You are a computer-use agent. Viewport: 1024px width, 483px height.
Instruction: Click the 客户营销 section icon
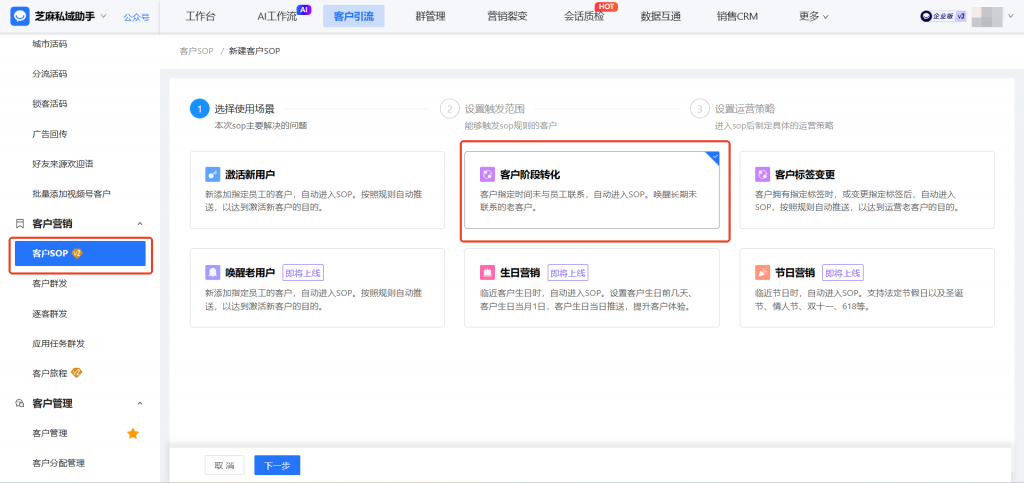(x=20, y=224)
